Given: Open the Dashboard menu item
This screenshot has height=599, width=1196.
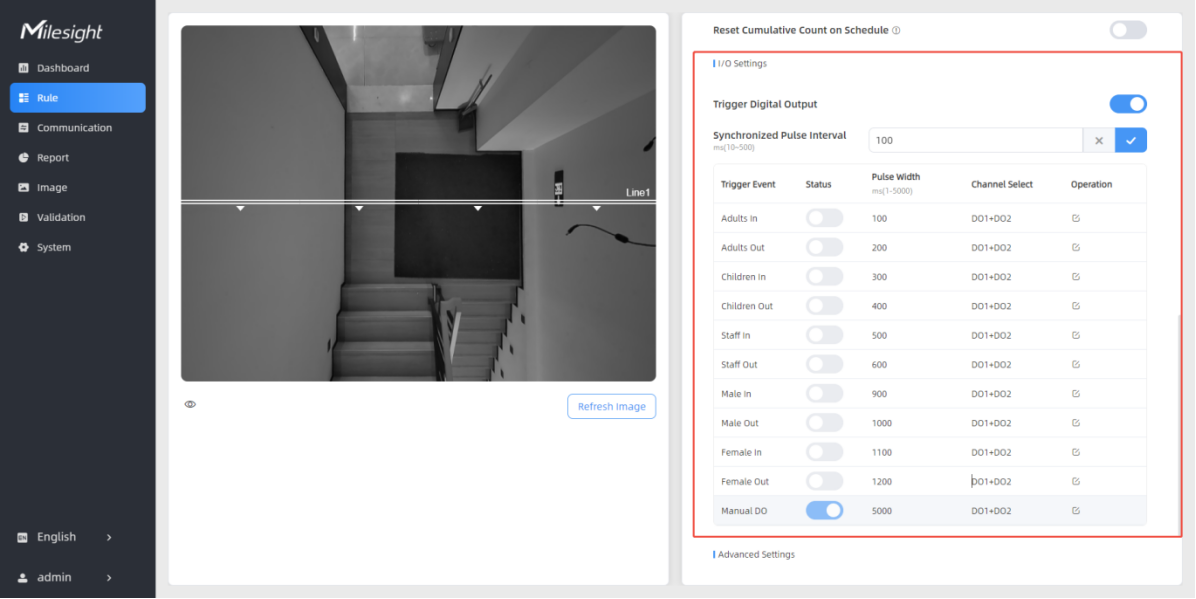Looking at the screenshot, I should [x=63, y=68].
